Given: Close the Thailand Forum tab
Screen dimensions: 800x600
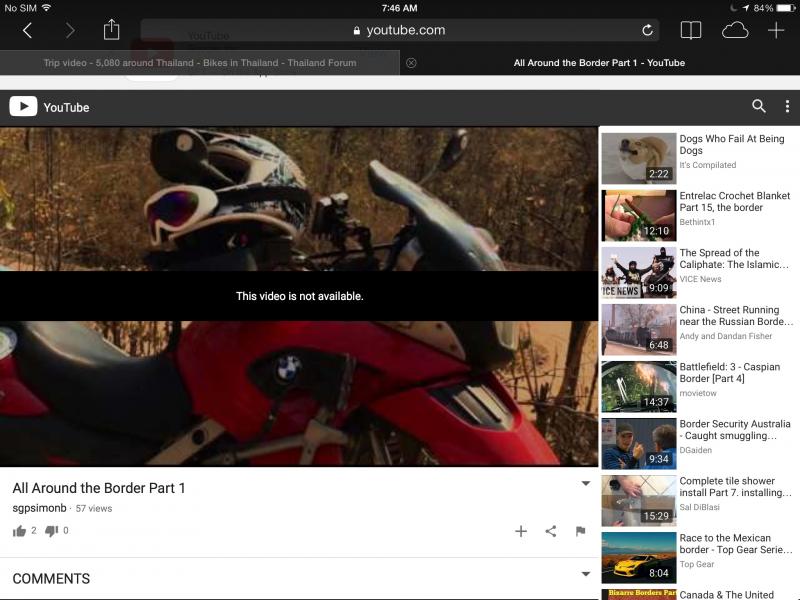Looking at the screenshot, I should pyautogui.click(x=411, y=63).
